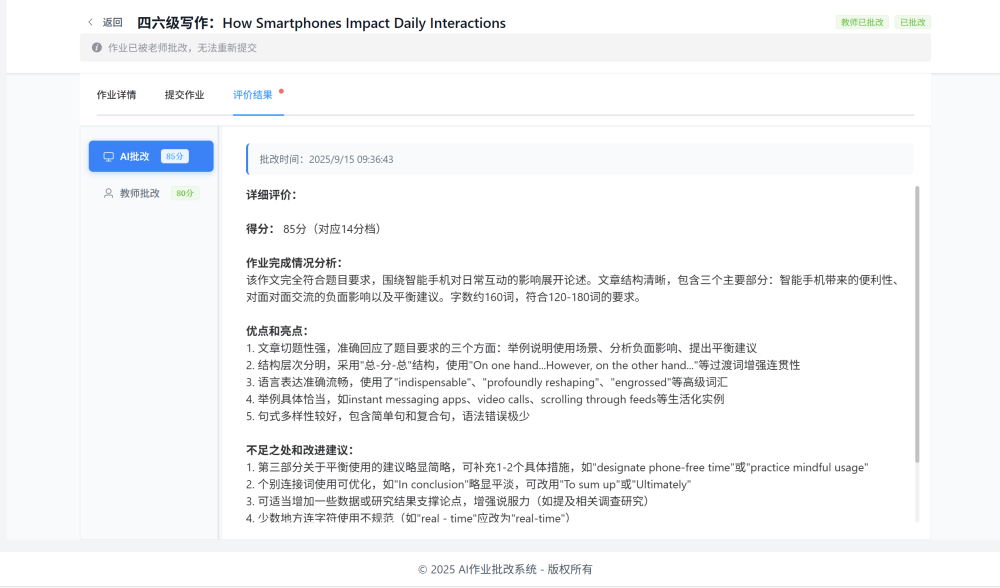This screenshot has width=1000, height=588.
Task: Click the person icon beside 教师批改
Action: pyautogui.click(x=108, y=193)
